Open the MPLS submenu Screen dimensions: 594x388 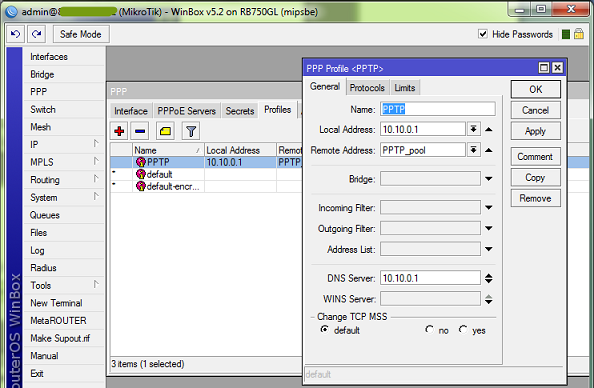pos(64,162)
